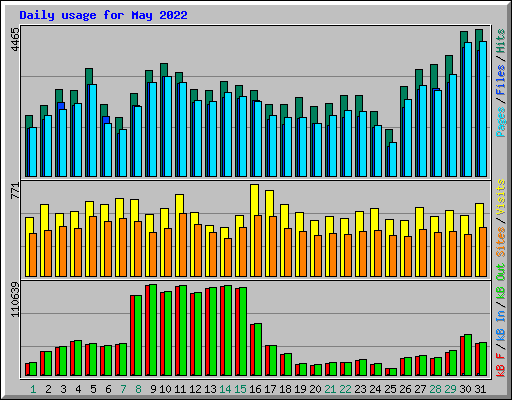The image size is (512, 400).
Task: Click the orange sites bar for day 5
Action: (93, 246)
